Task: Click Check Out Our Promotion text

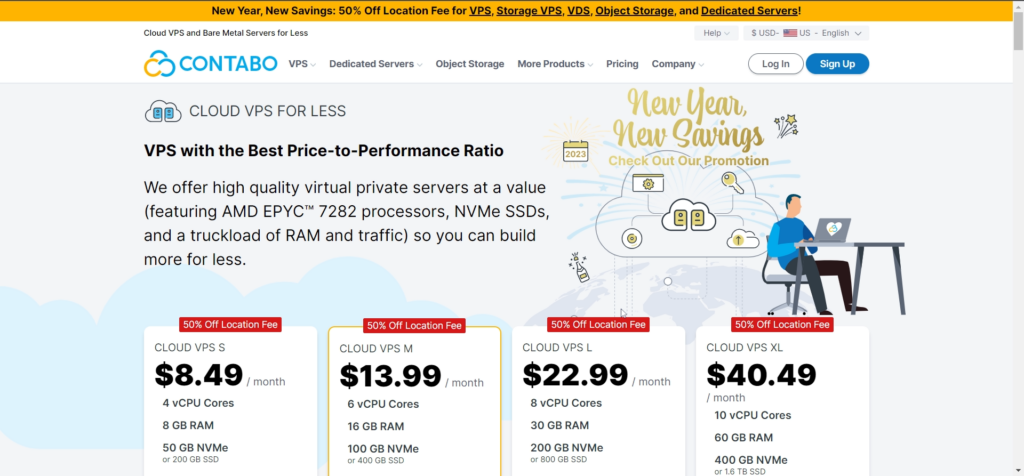Action: pos(688,161)
